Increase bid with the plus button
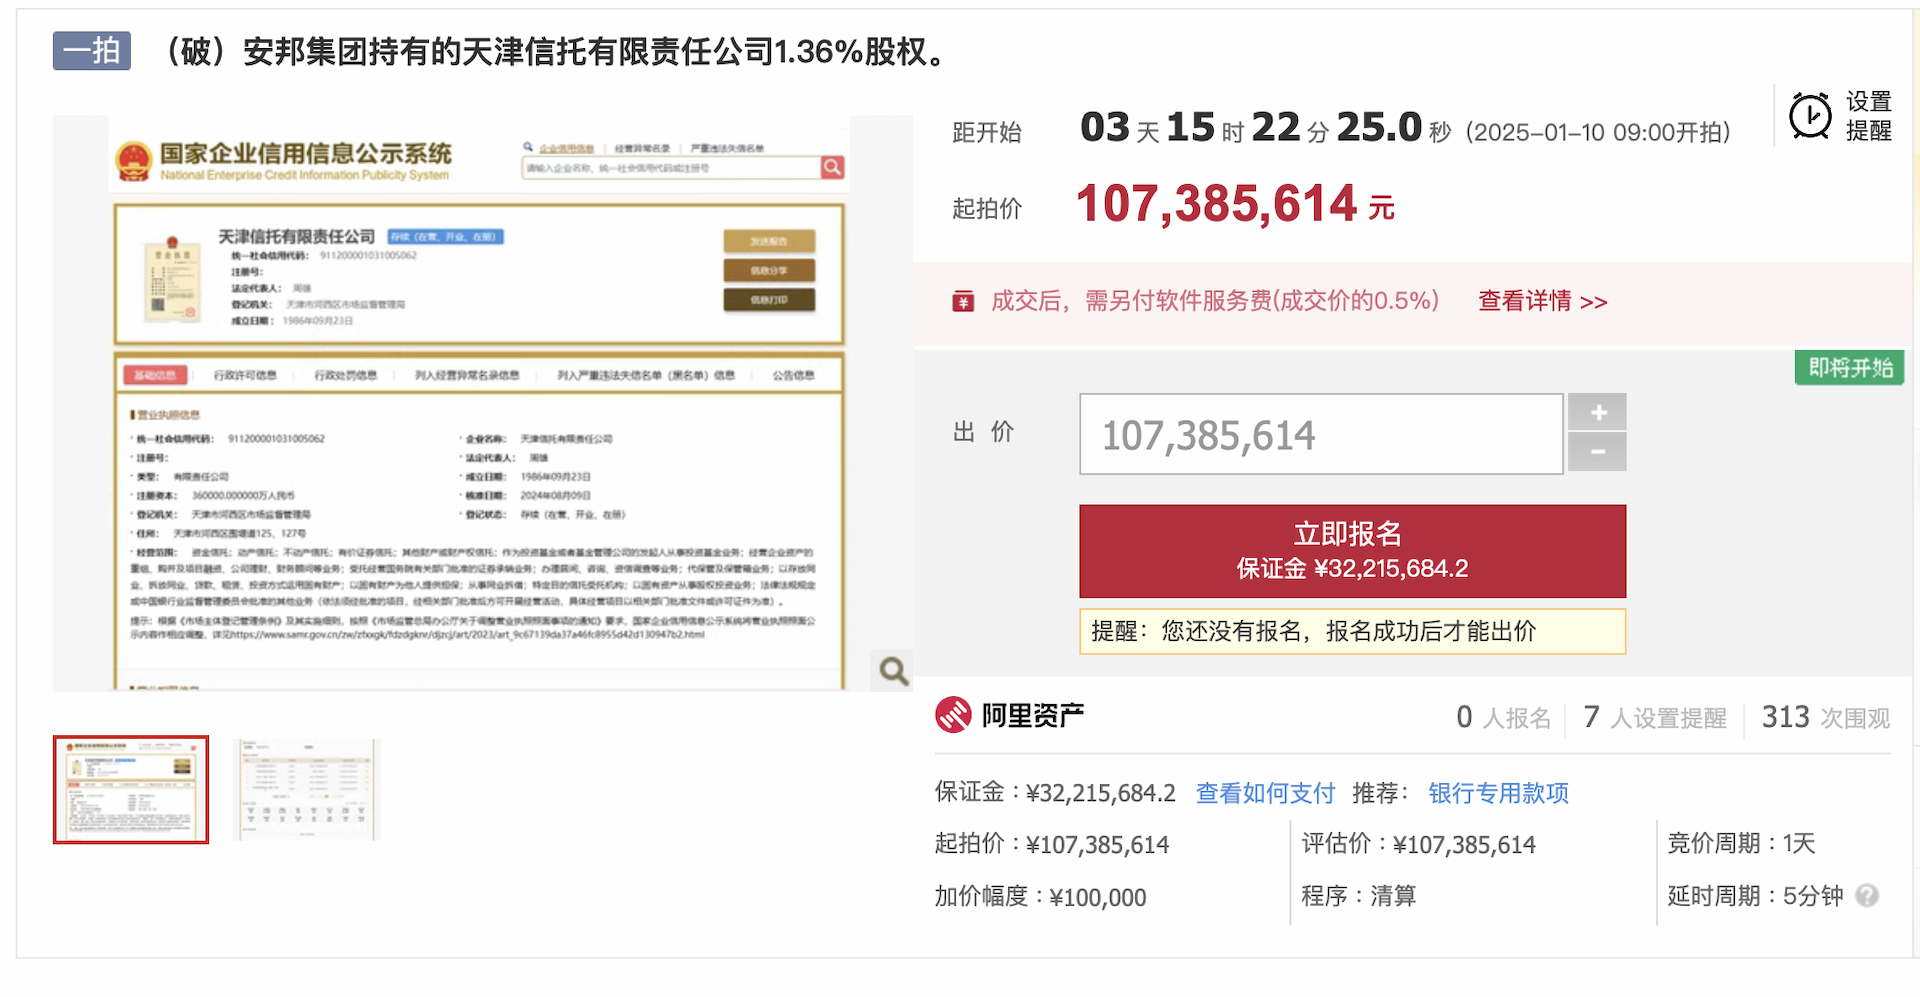 click(1597, 412)
